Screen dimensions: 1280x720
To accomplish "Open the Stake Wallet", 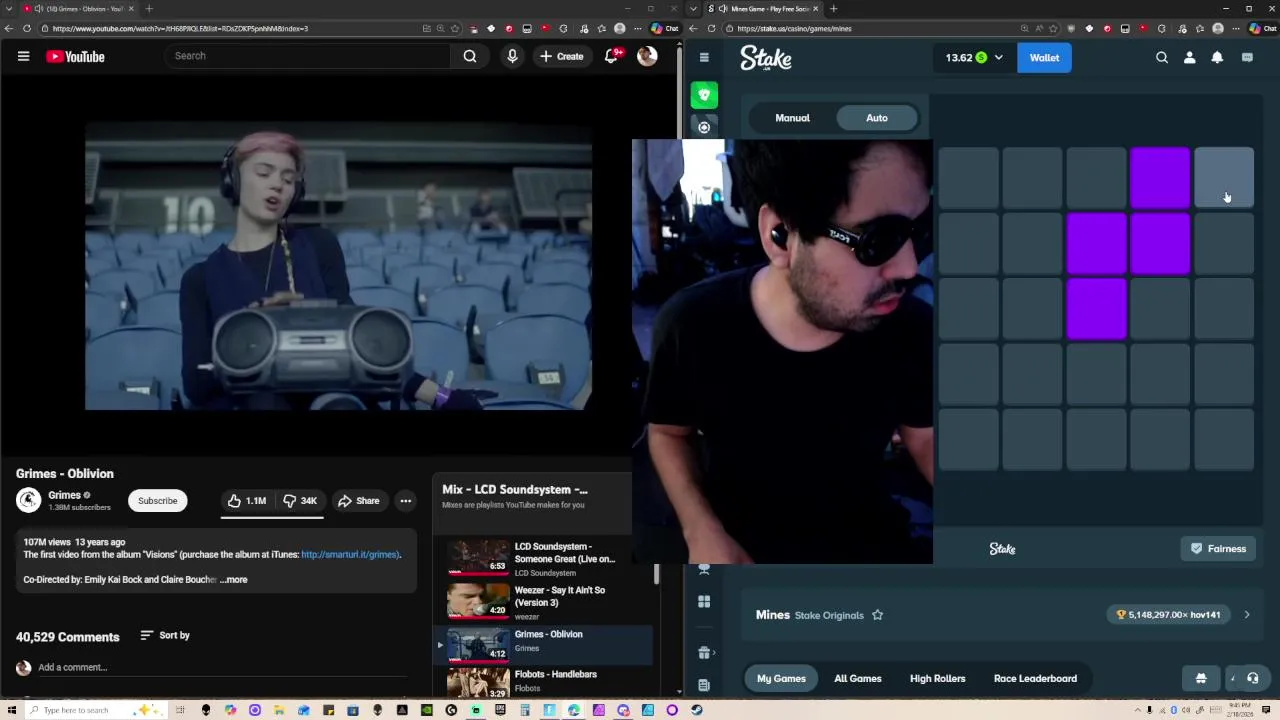I will click(x=1044, y=58).
